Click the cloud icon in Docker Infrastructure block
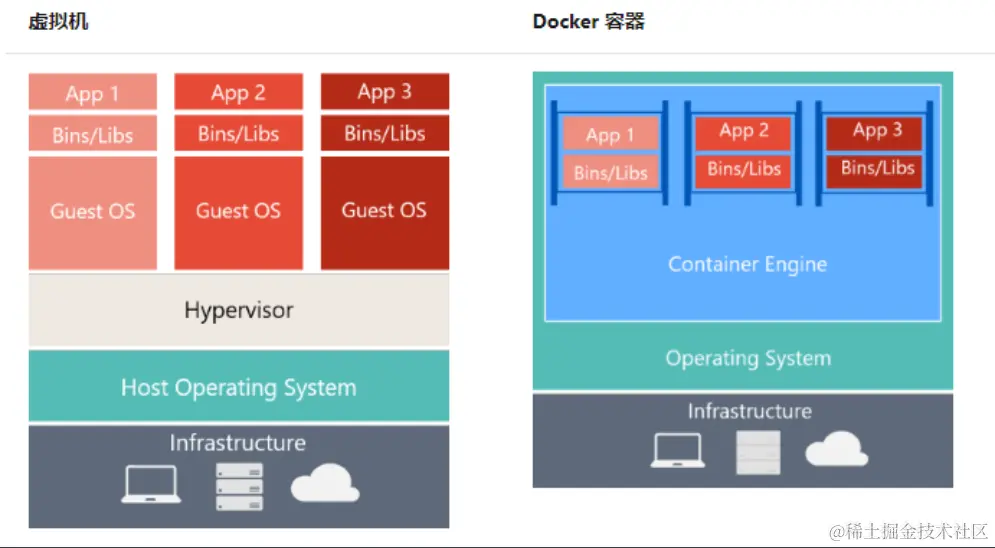995x548 pixels. point(837,448)
